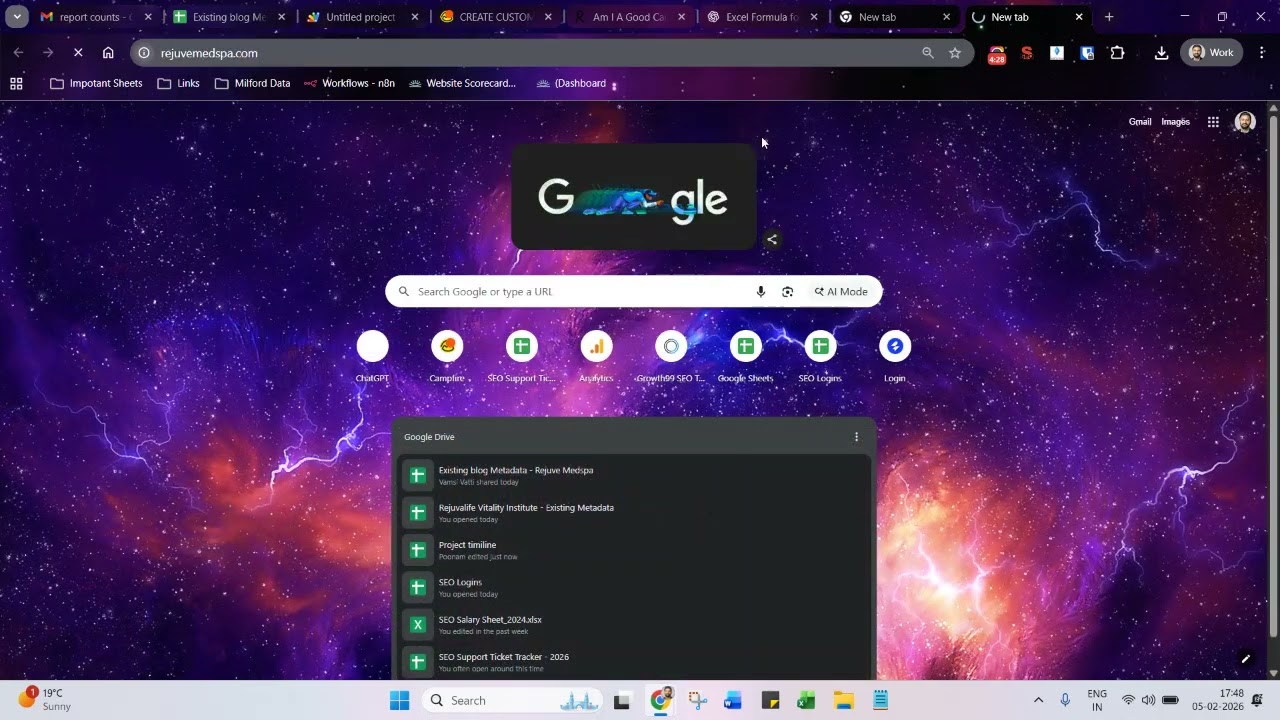Open the apps grid in bookmarks bar
1280x720 pixels.
point(16,84)
